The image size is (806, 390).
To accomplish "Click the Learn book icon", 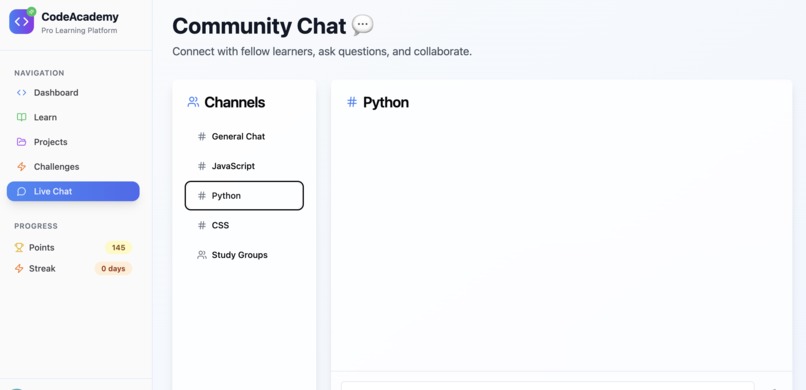I will pos(22,118).
